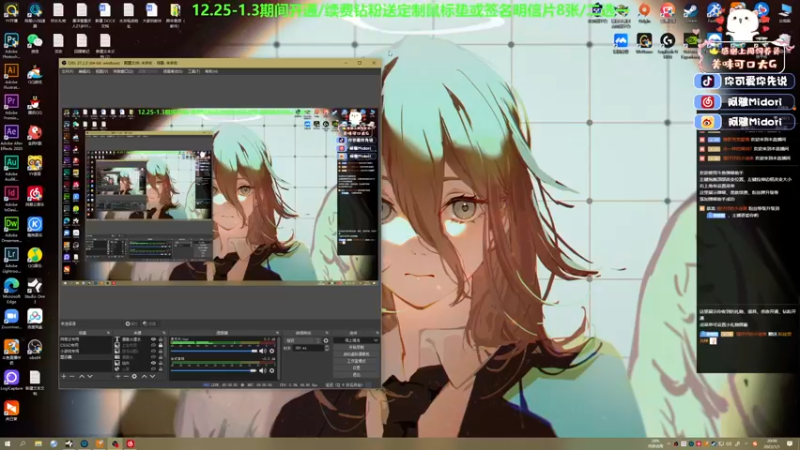Screen dimensions: 800x450
Task: Toggle visibility eye of the second source row
Action: point(154,345)
